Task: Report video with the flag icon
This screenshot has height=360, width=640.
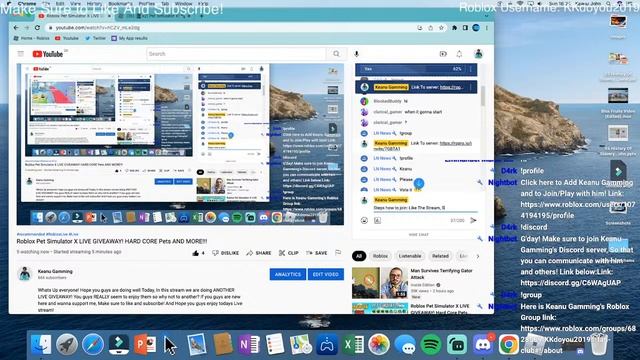Action: pos(338,253)
